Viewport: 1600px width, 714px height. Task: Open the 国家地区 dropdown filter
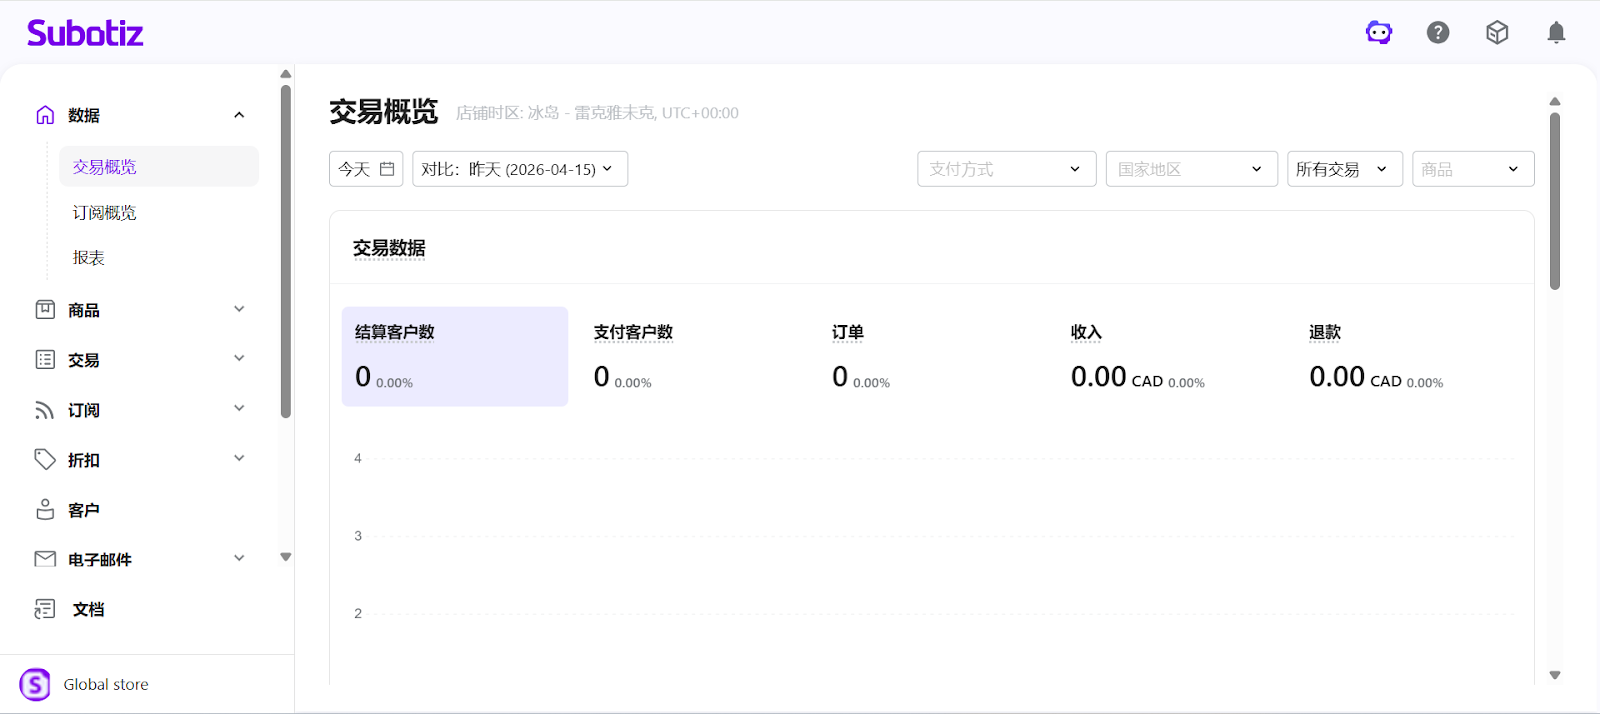(1191, 169)
